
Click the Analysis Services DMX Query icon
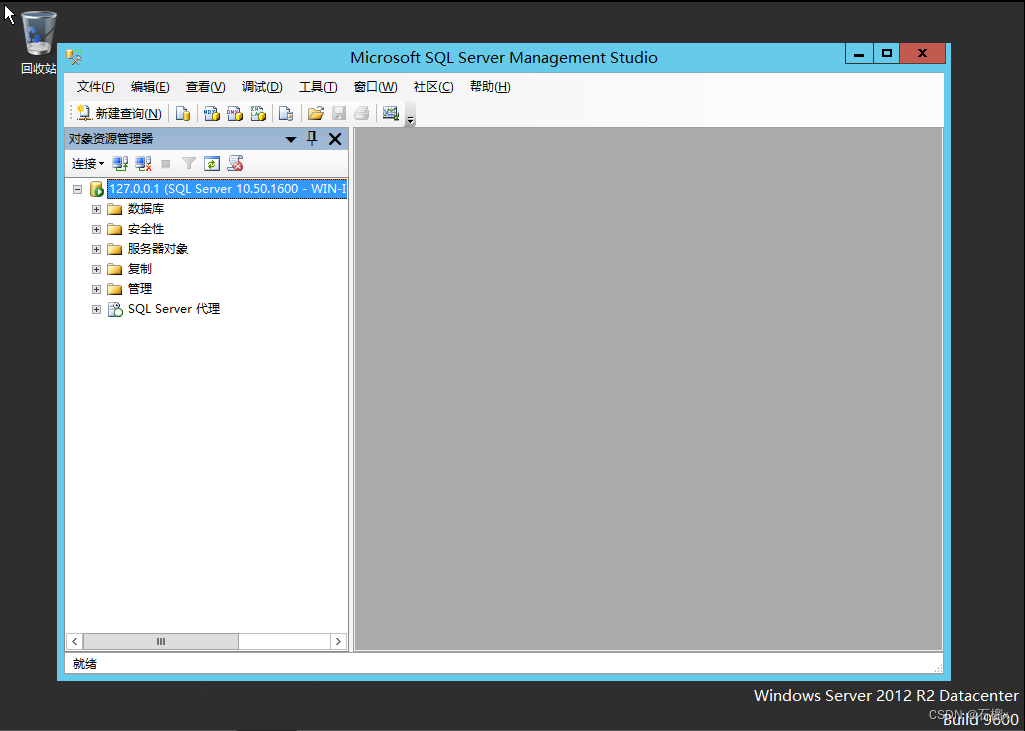pos(235,113)
